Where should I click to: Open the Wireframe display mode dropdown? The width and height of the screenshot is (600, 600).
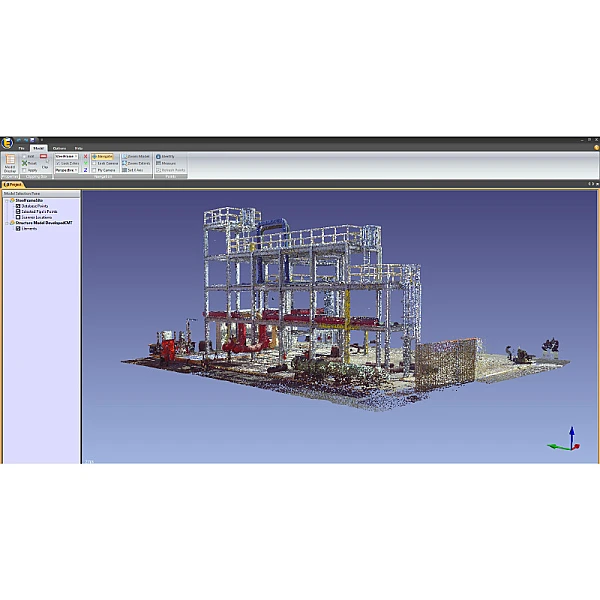pyautogui.click(x=67, y=156)
